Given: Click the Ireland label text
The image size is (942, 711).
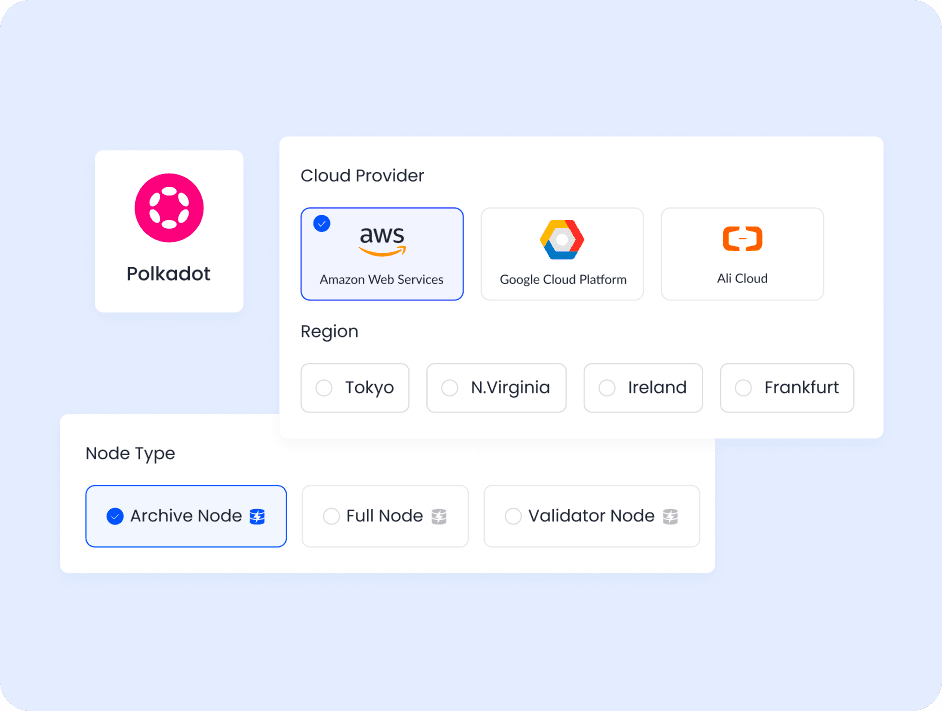Looking at the screenshot, I should tap(657, 388).
